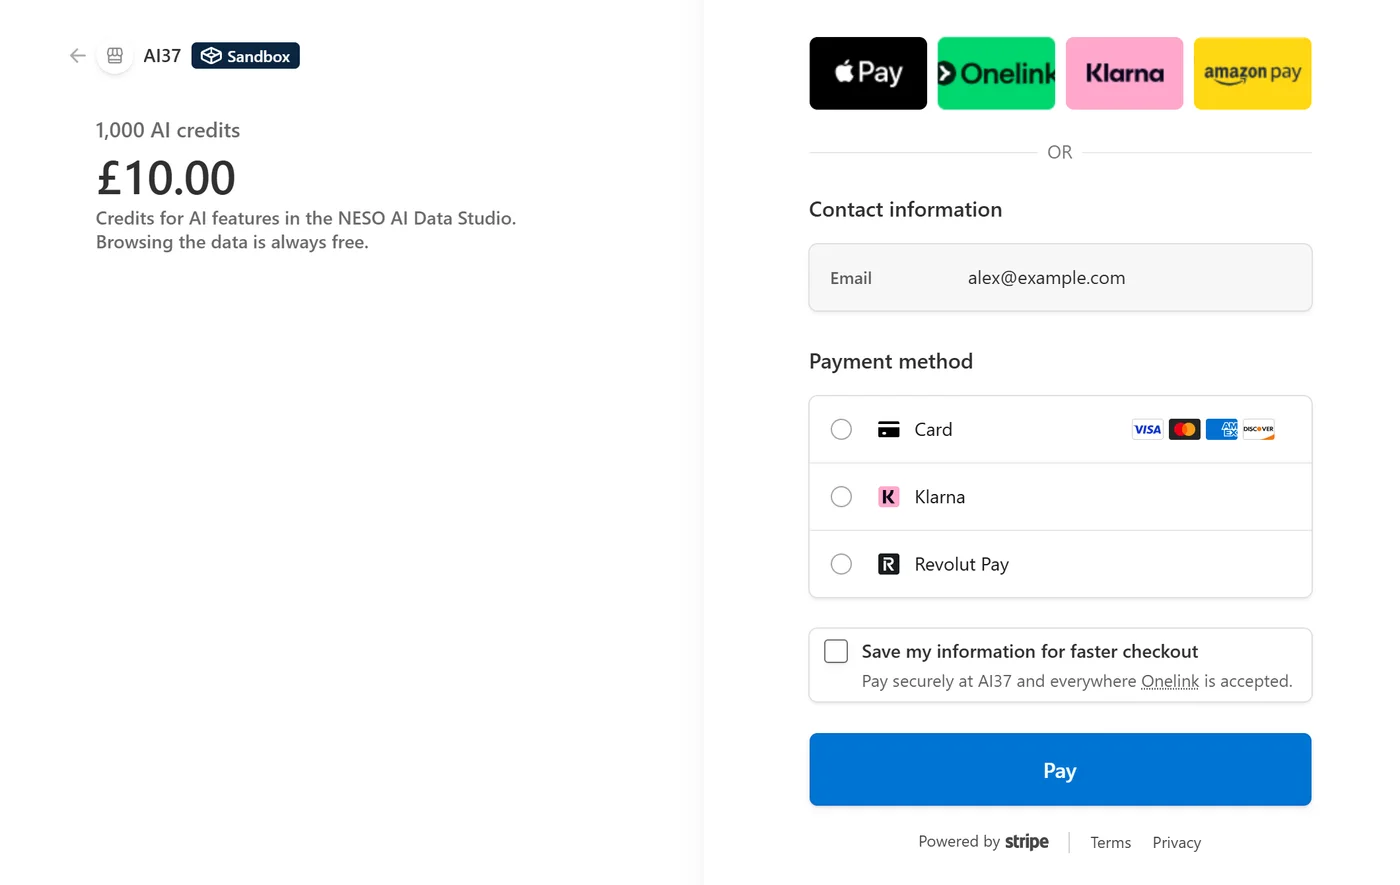The height and width of the screenshot is (885, 1400).
Task: Open the Stripe logo link
Action: pyautogui.click(x=1027, y=842)
